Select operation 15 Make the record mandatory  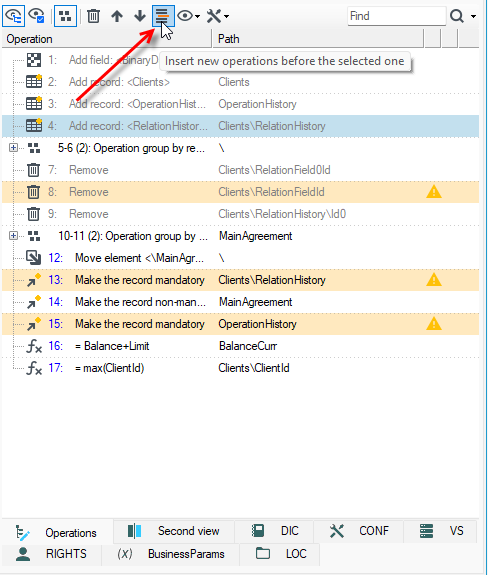click(241, 324)
